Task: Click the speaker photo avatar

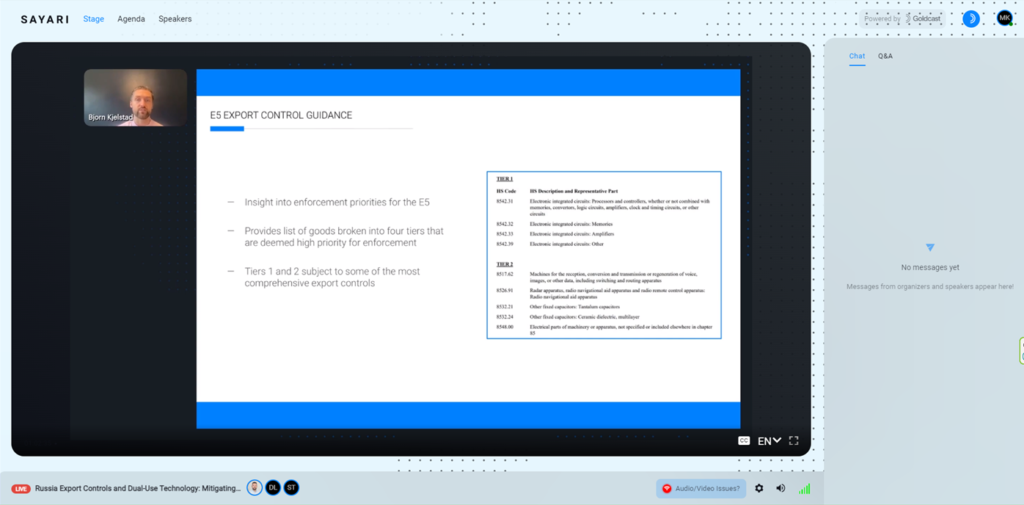Action: (254, 488)
